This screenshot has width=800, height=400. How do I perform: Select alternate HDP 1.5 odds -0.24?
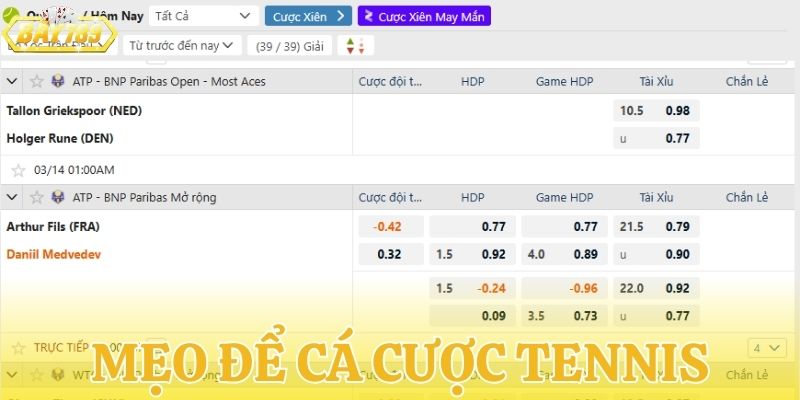click(472, 288)
